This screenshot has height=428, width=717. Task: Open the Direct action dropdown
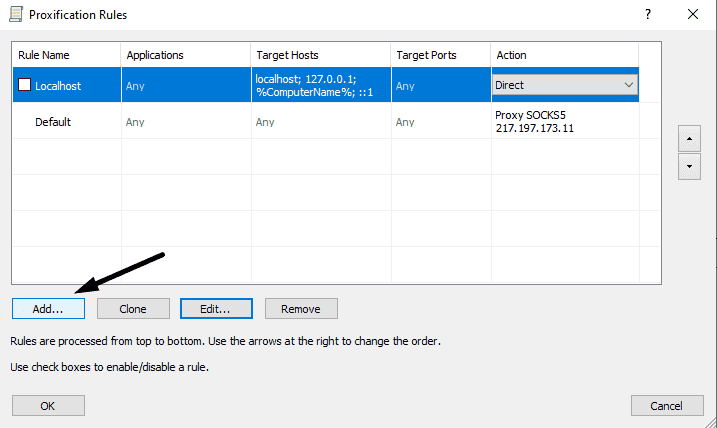tap(628, 86)
